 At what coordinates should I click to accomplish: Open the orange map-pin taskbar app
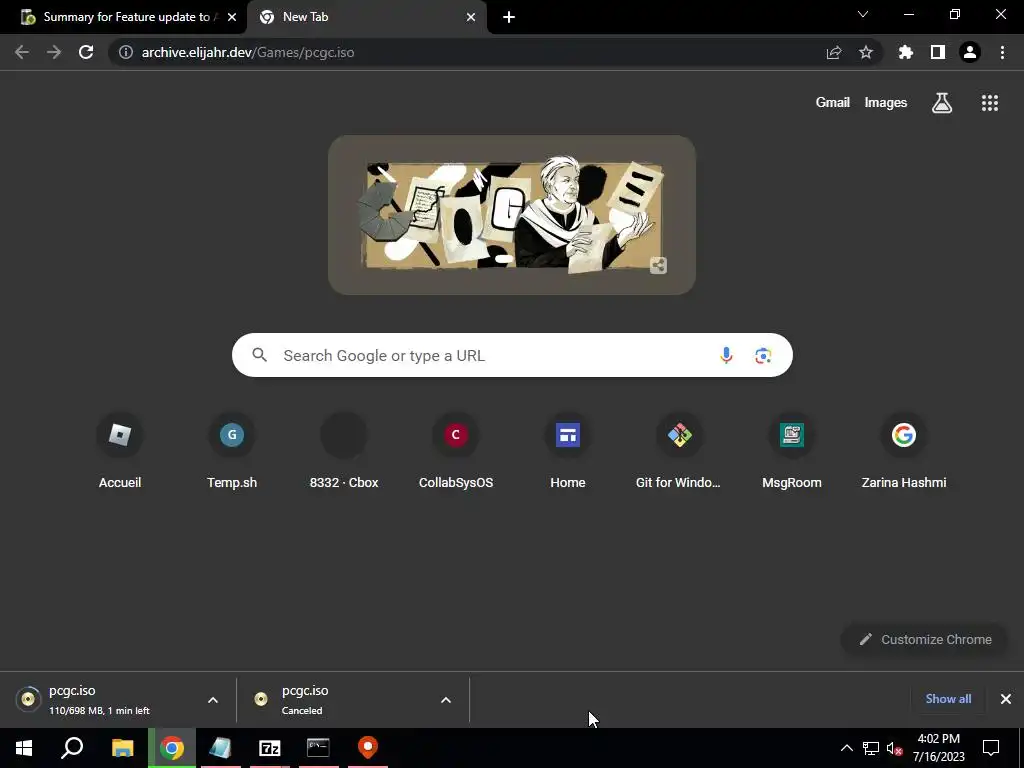[368, 748]
